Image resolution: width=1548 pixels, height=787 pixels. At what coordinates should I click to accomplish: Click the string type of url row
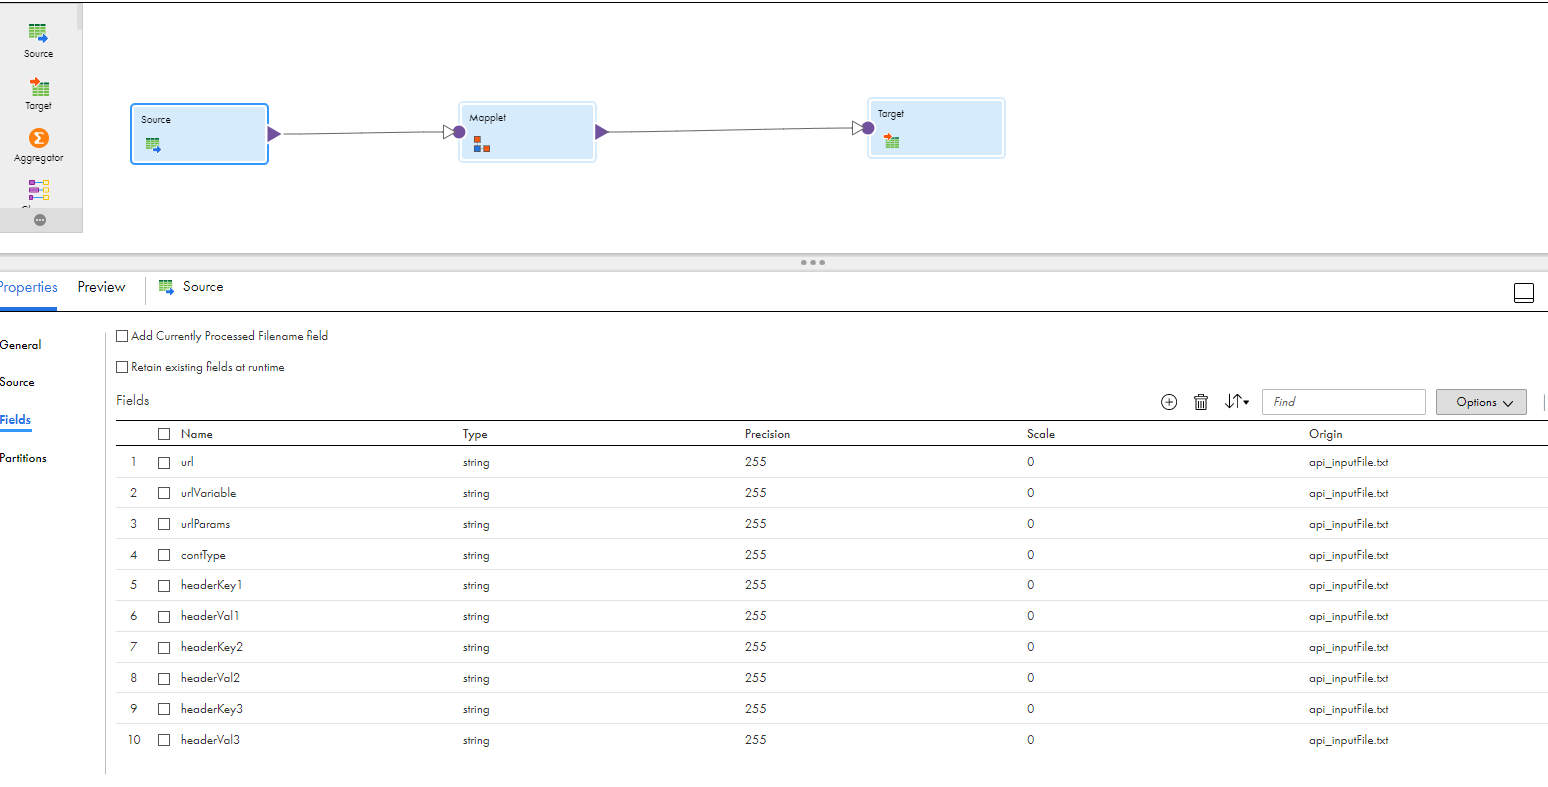(x=476, y=463)
